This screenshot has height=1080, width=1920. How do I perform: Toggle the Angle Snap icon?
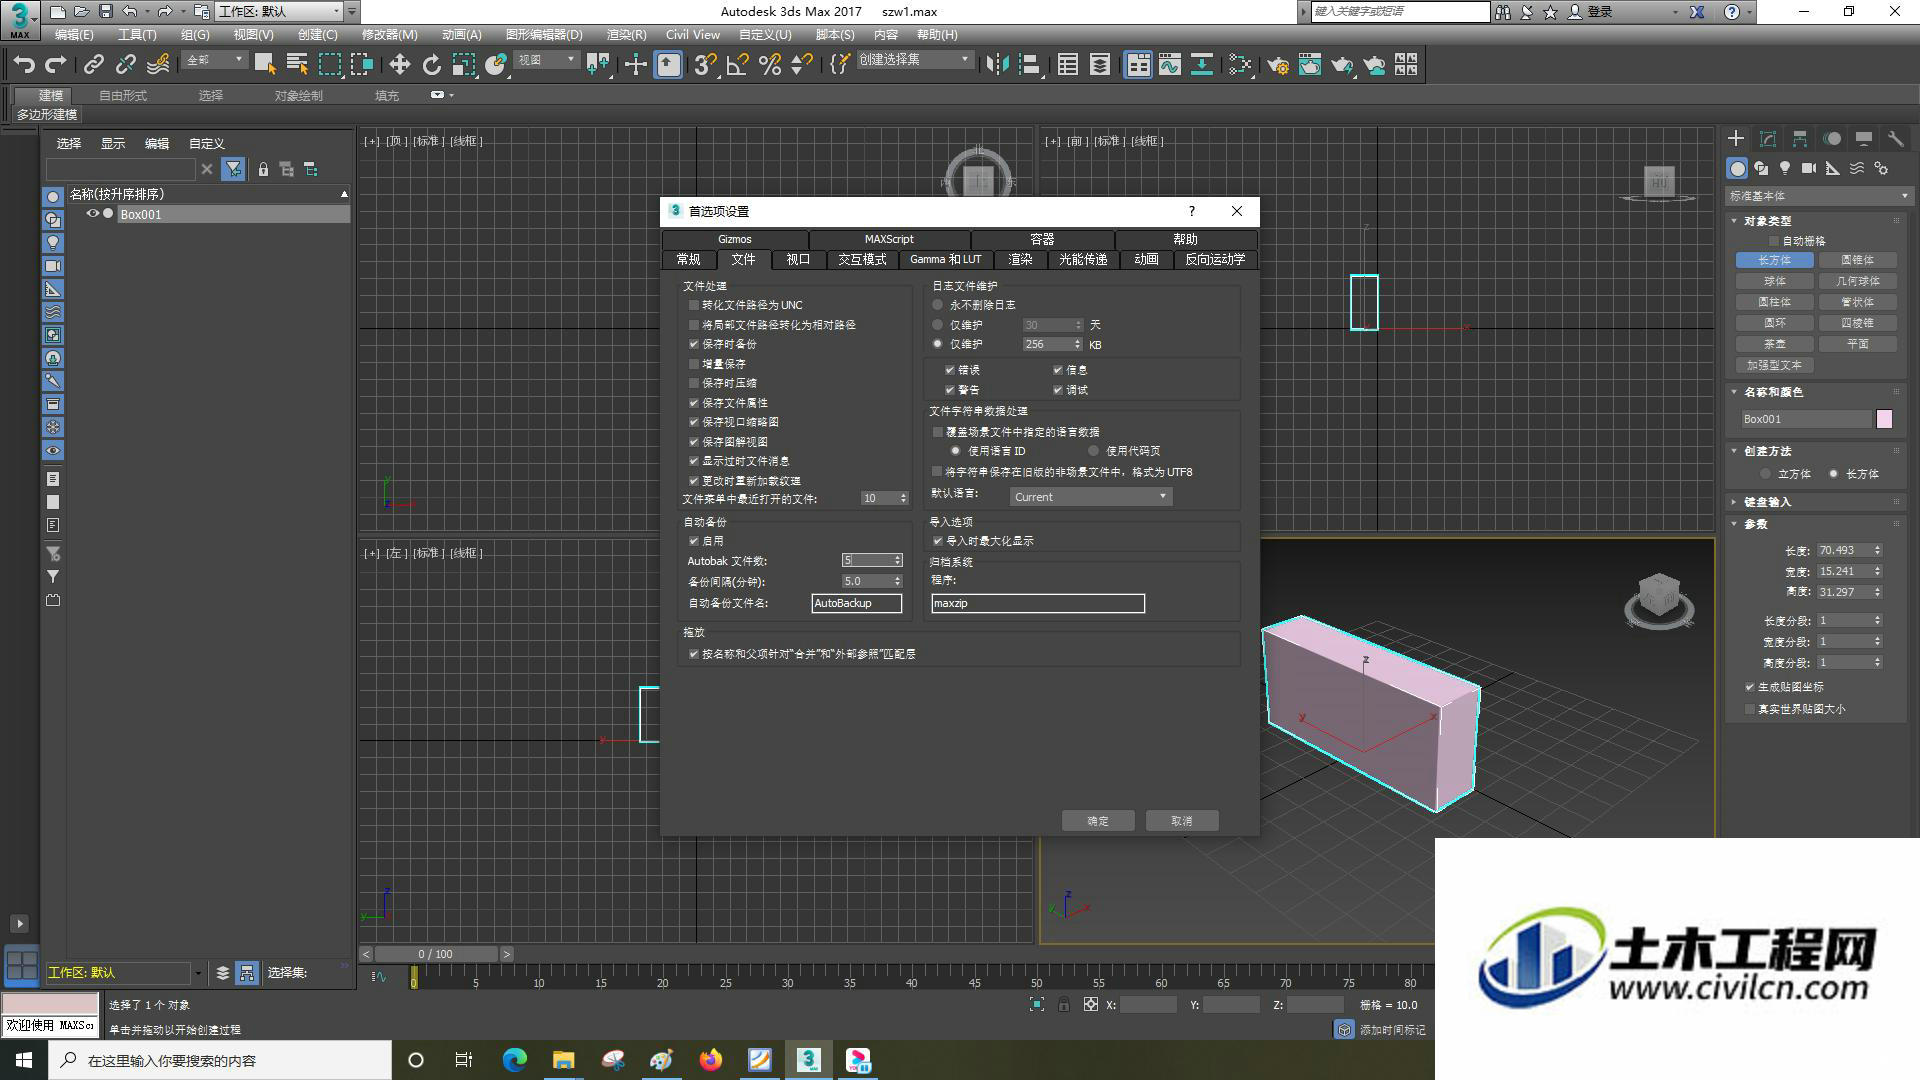737,65
